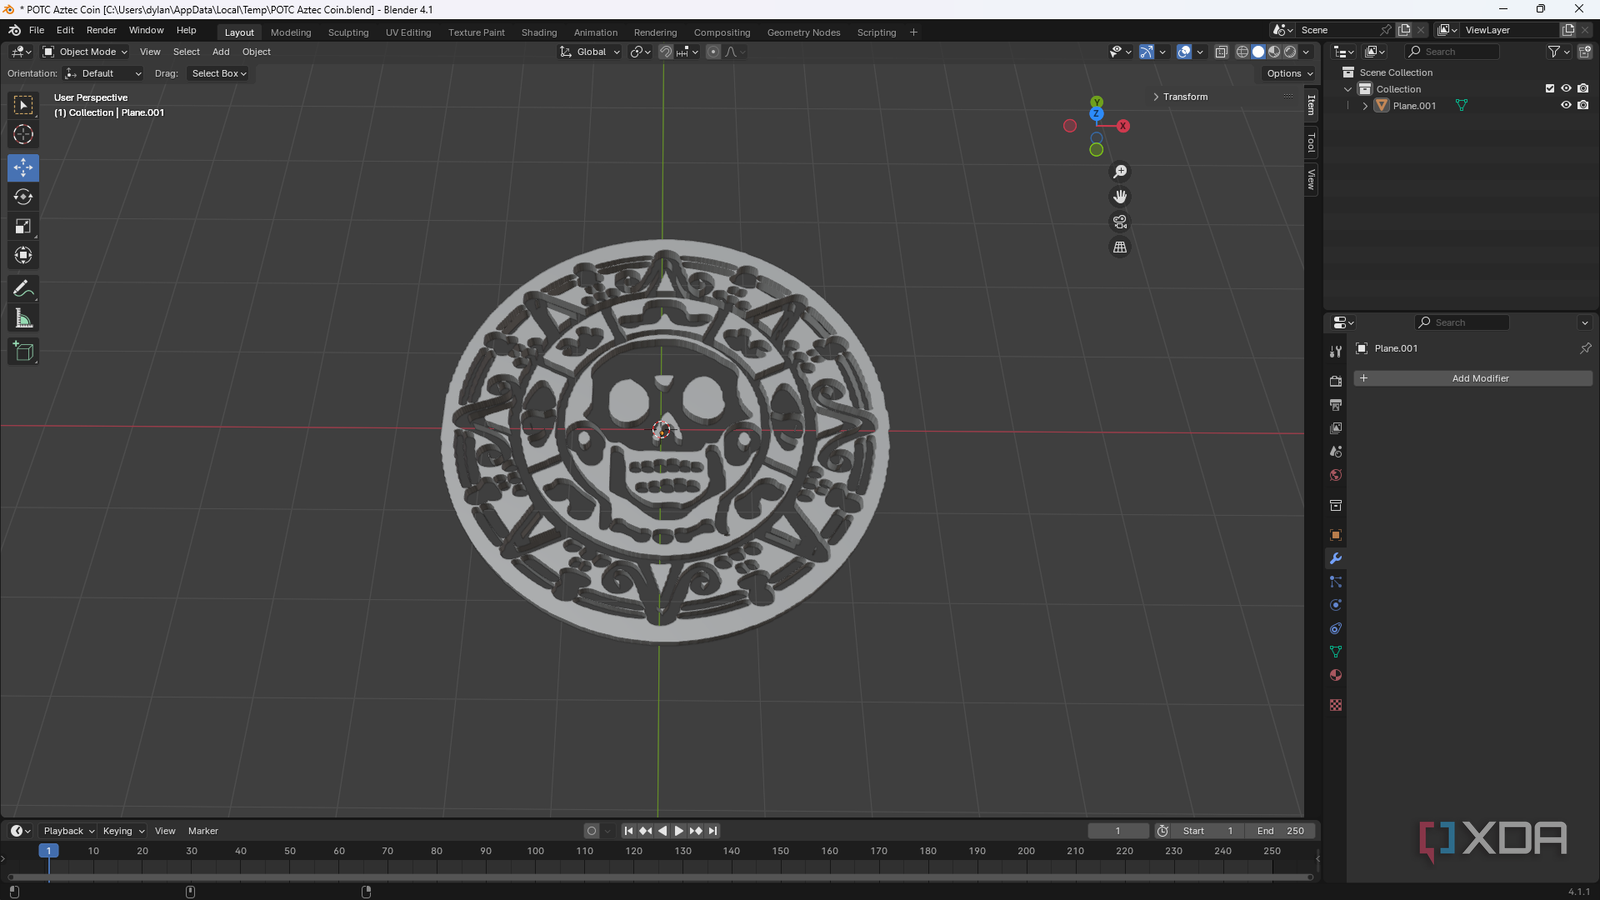Image resolution: width=1600 pixels, height=900 pixels.
Task: Switch to the Sculpting workspace tab
Action: (x=348, y=32)
